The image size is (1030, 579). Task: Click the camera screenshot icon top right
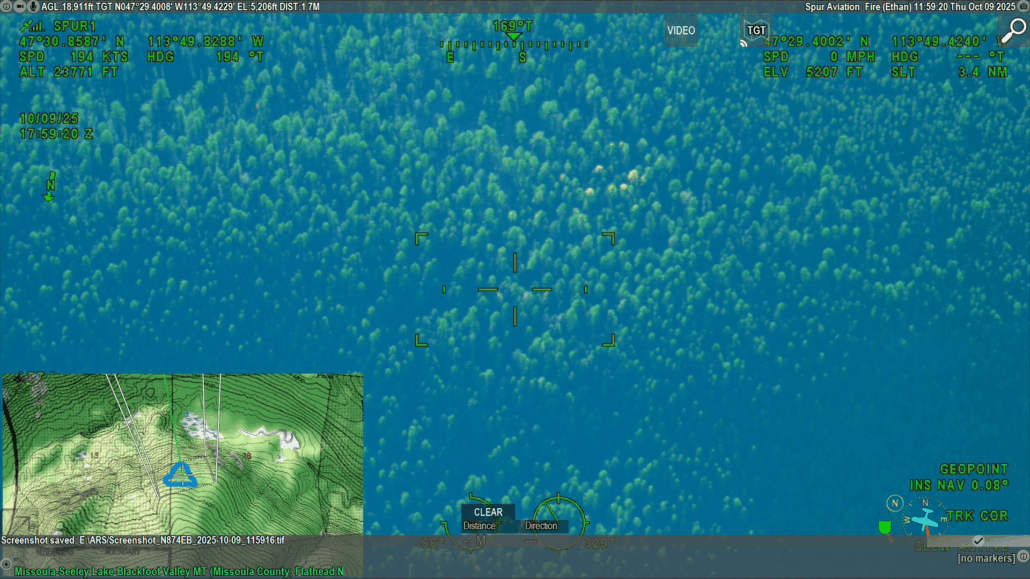tap(1020, 6)
